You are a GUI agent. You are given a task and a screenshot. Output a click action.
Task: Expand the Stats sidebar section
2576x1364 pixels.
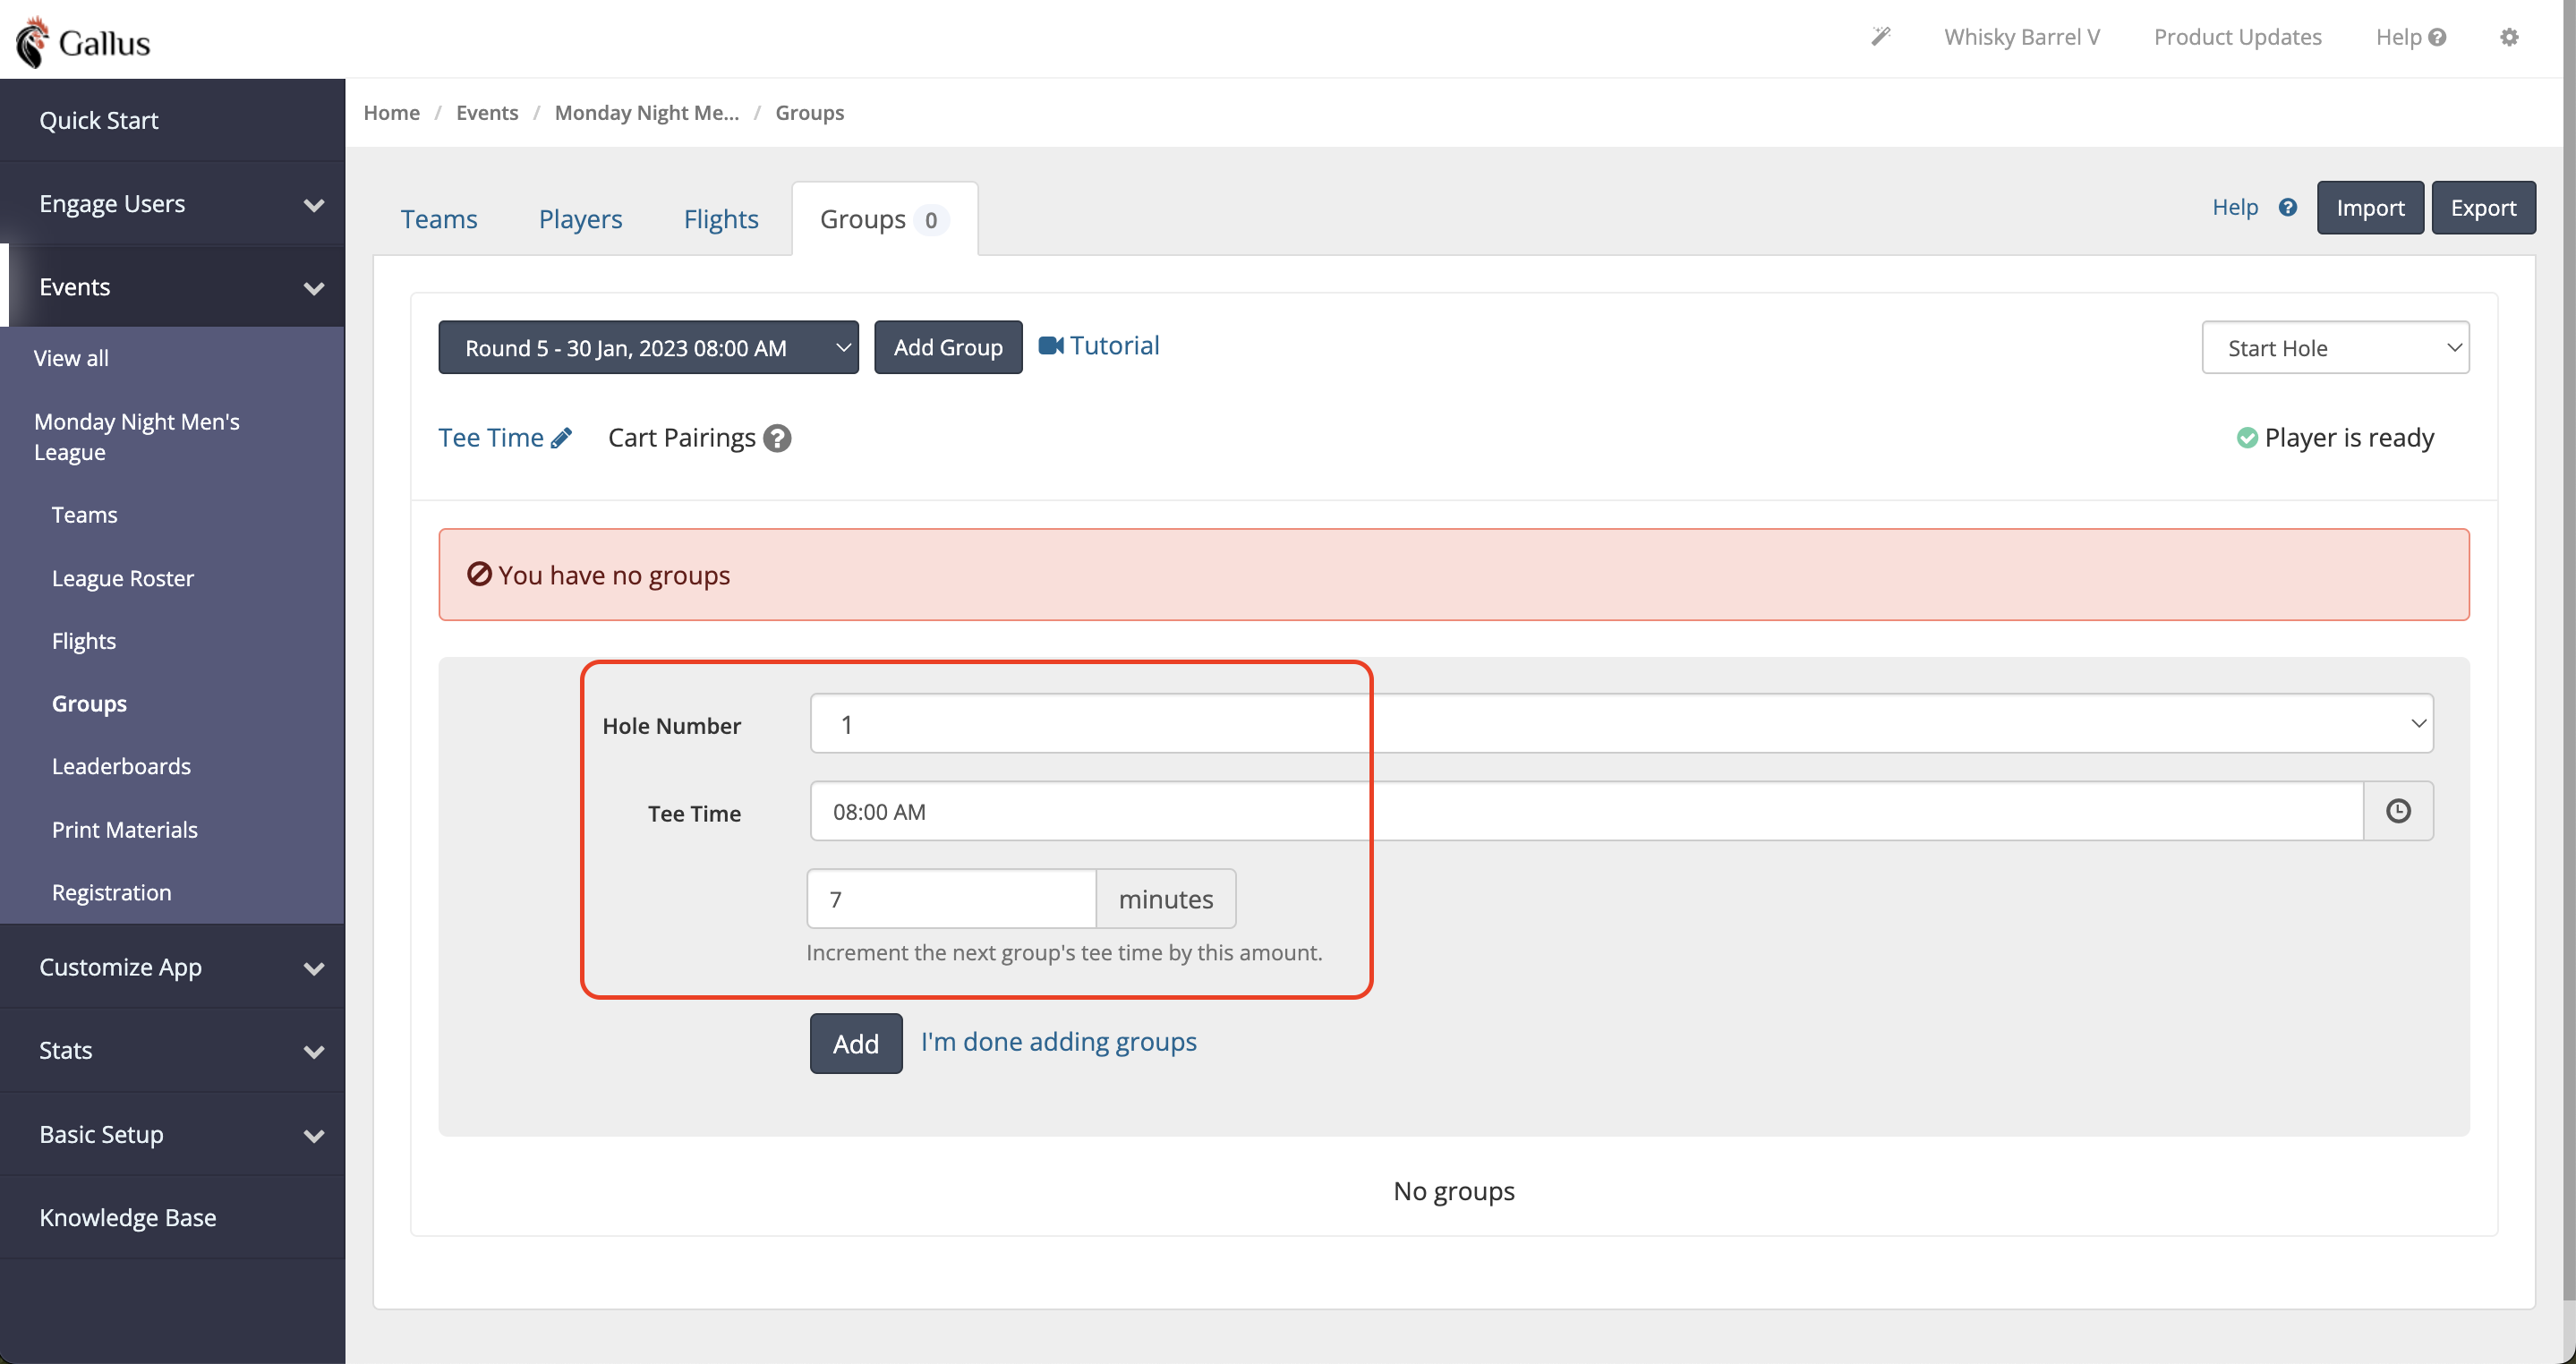[172, 1050]
